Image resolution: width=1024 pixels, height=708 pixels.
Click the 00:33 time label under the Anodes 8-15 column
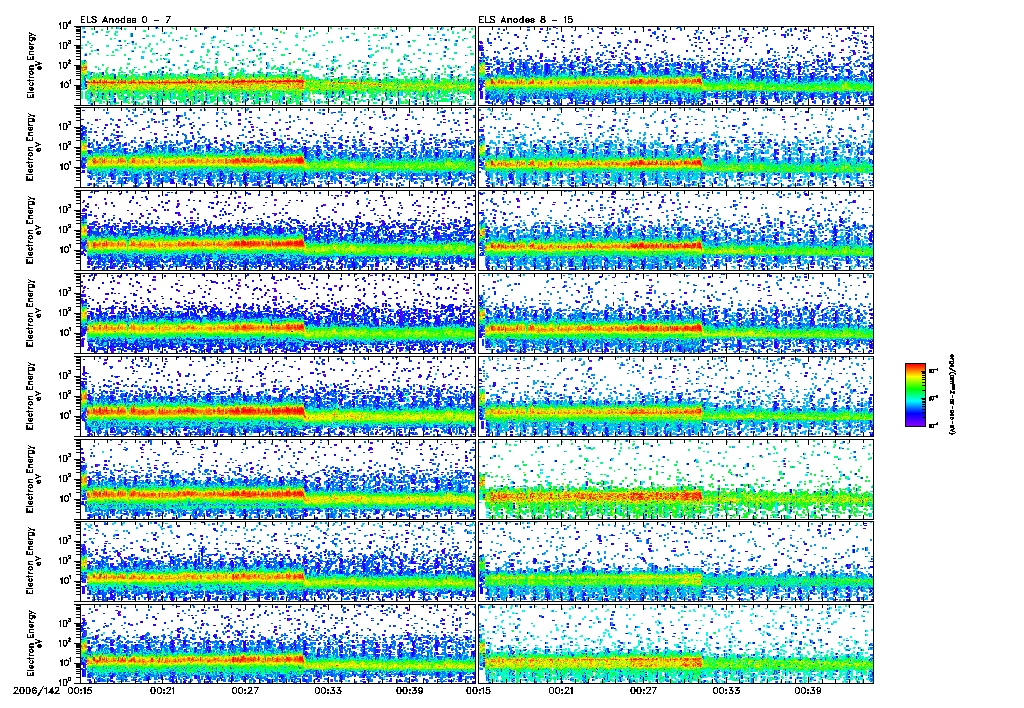(726, 690)
